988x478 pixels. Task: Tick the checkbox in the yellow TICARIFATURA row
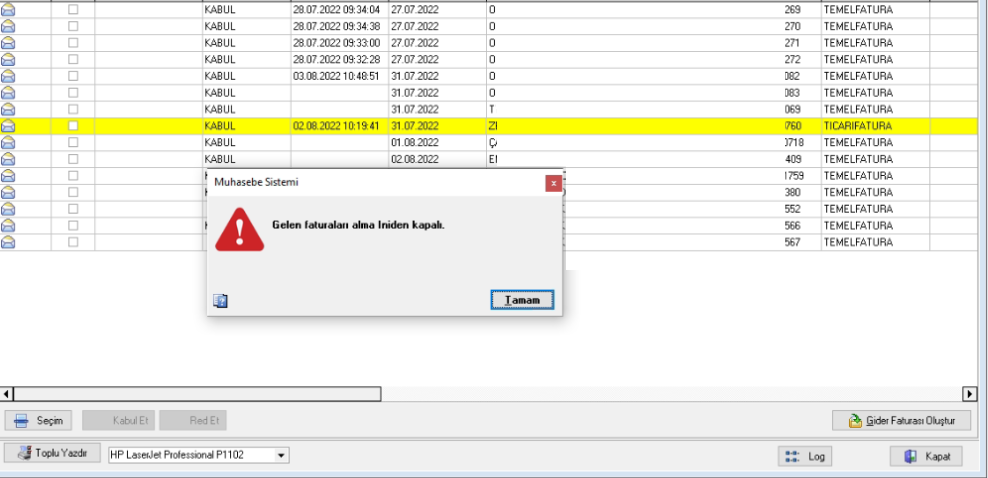pyautogui.click(x=73, y=126)
